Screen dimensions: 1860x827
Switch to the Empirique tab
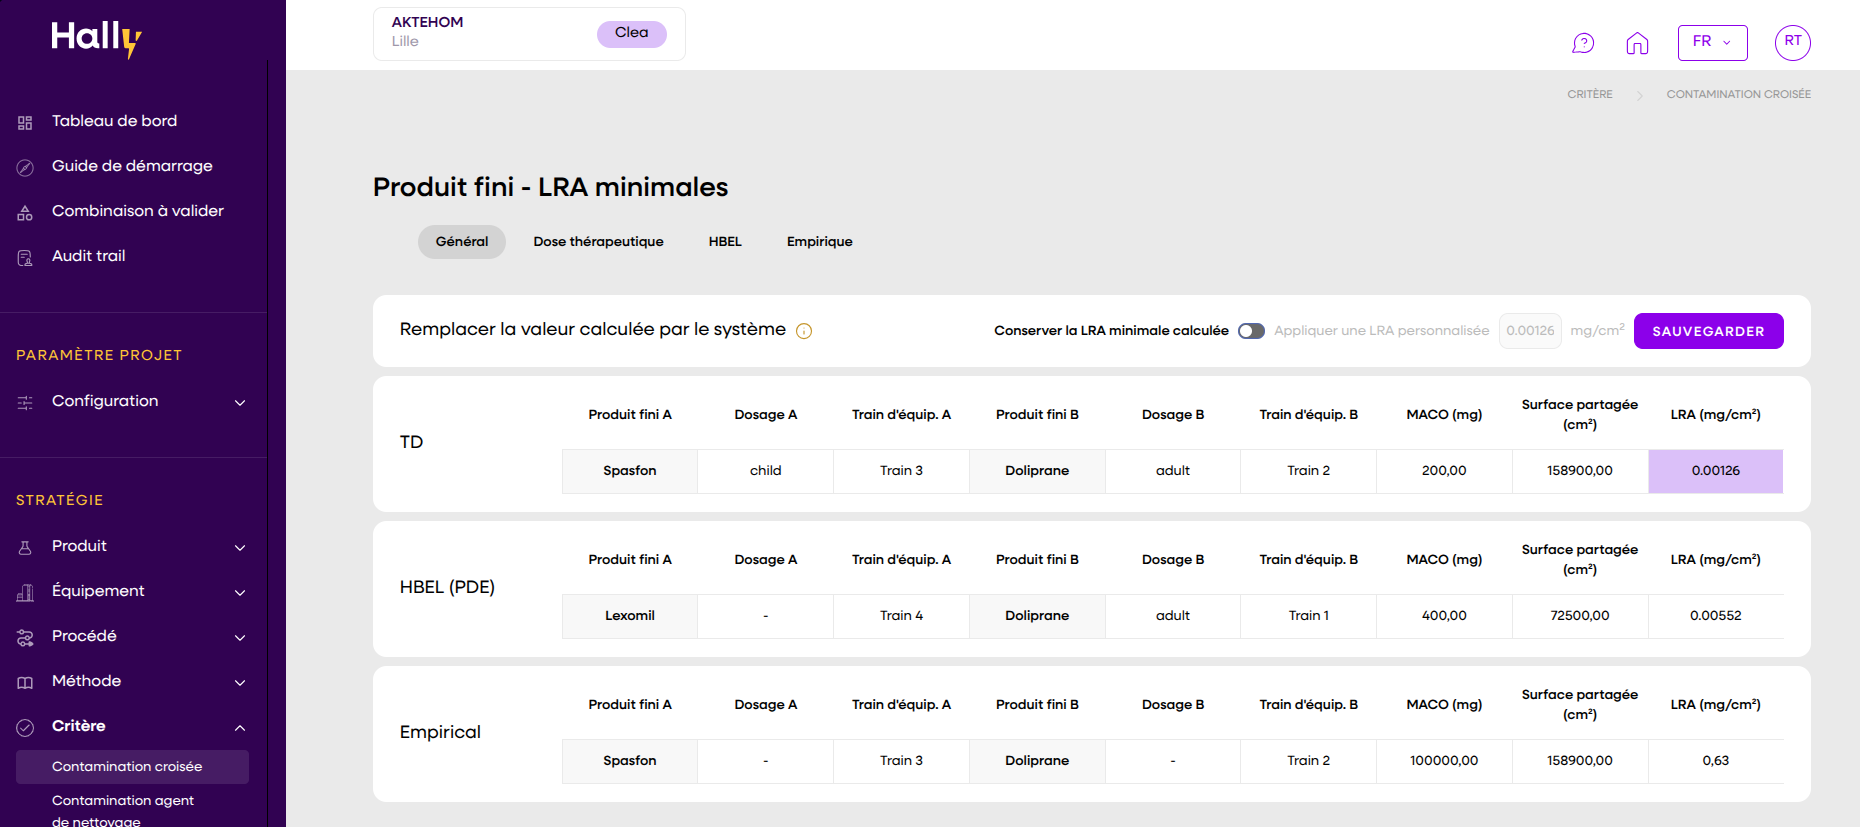pos(819,242)
